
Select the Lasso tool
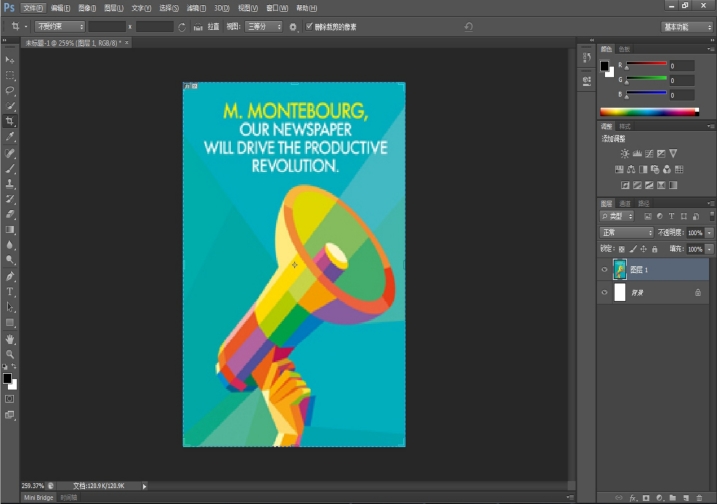(10, 90)
